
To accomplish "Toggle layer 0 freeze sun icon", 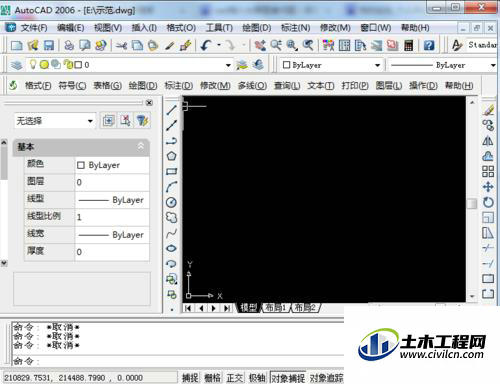I will [44, 65].
